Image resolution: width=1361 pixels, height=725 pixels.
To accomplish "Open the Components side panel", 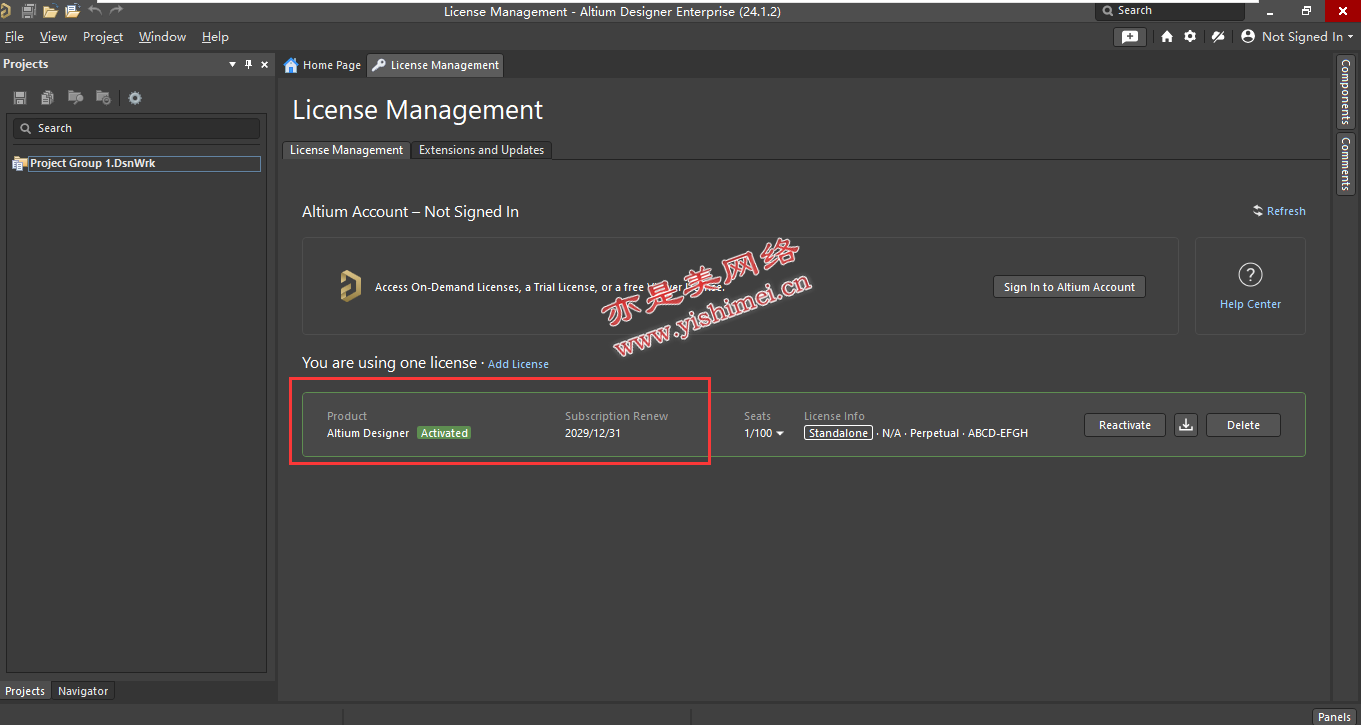I will pos(1345,92).
